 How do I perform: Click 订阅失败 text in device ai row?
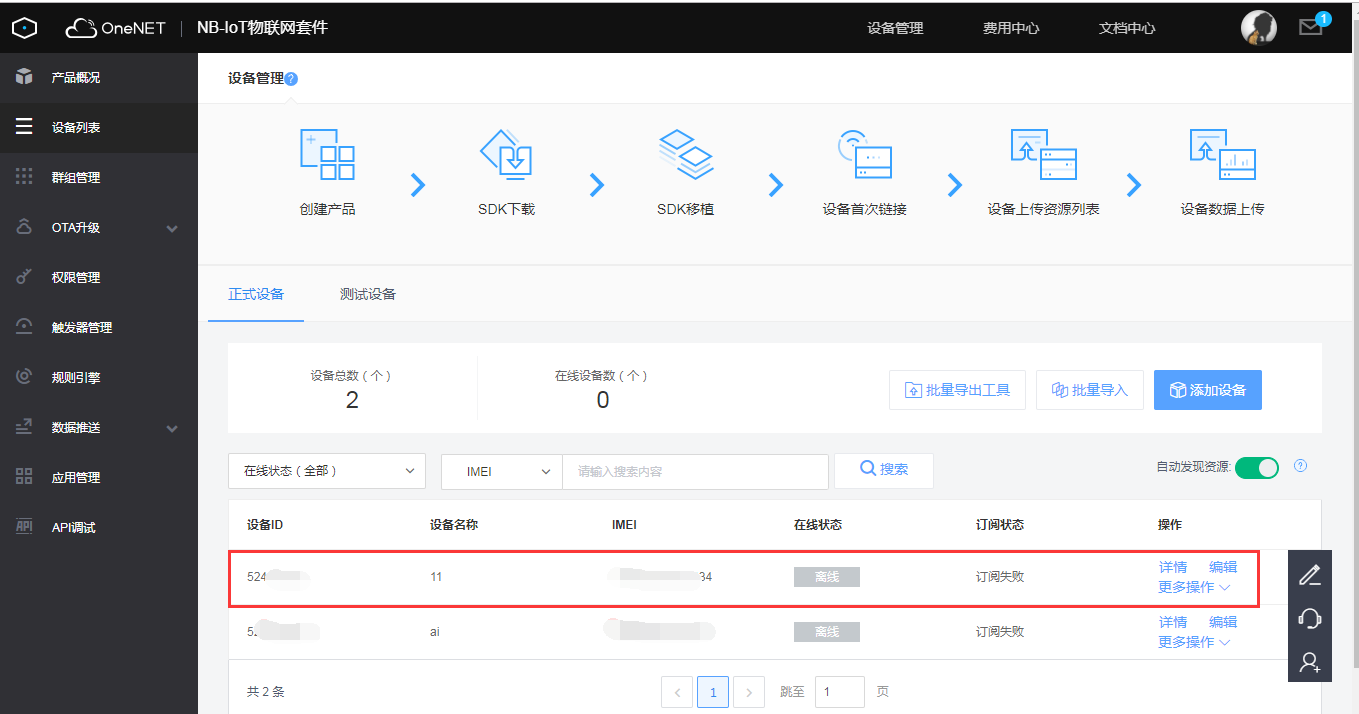click(x=1000, y=632)
